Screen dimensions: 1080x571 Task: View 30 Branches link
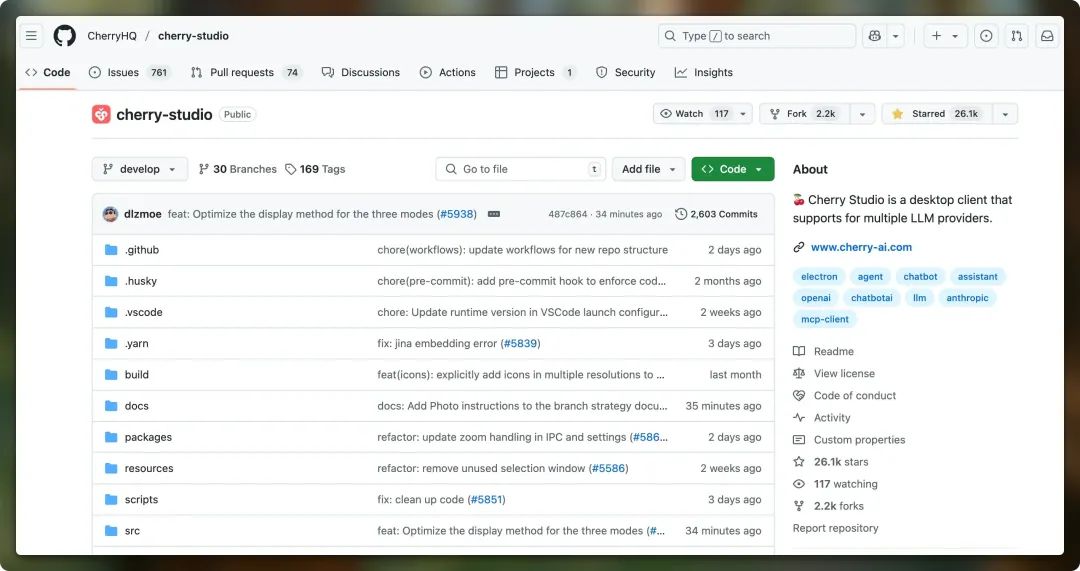[x=238, y=169]
